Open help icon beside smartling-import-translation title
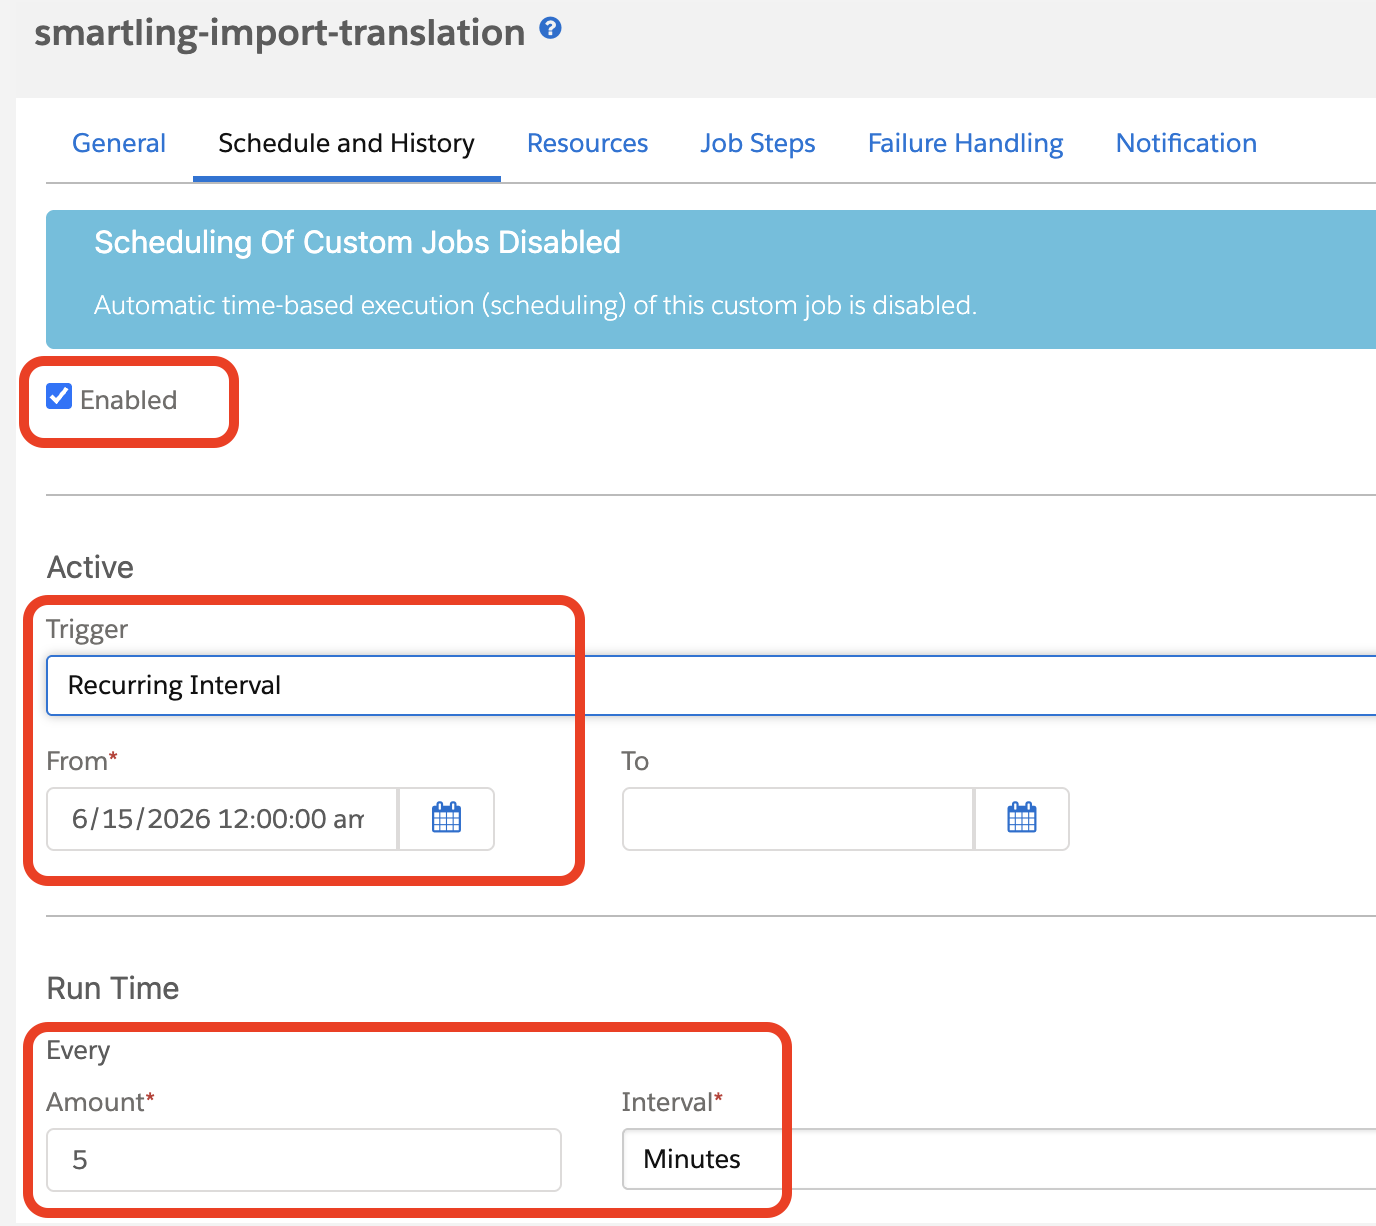 [550, 28]
